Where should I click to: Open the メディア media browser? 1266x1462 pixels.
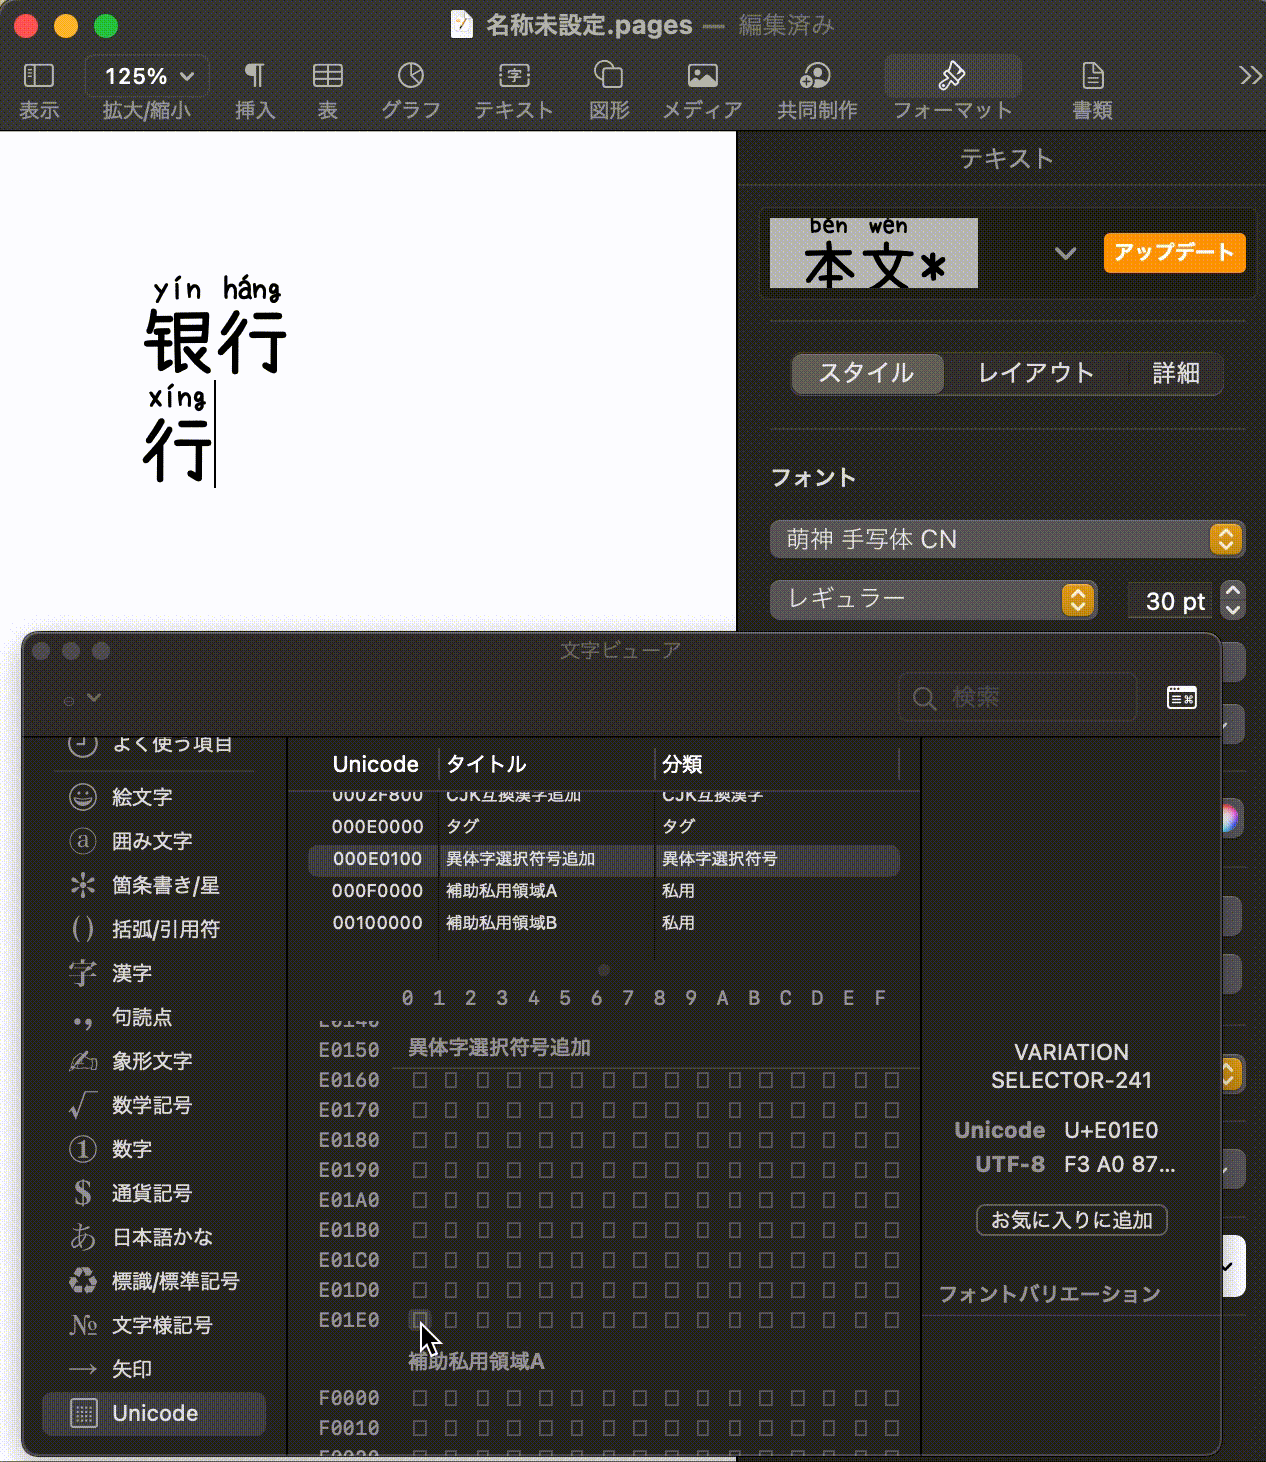[x=702, y=88]
